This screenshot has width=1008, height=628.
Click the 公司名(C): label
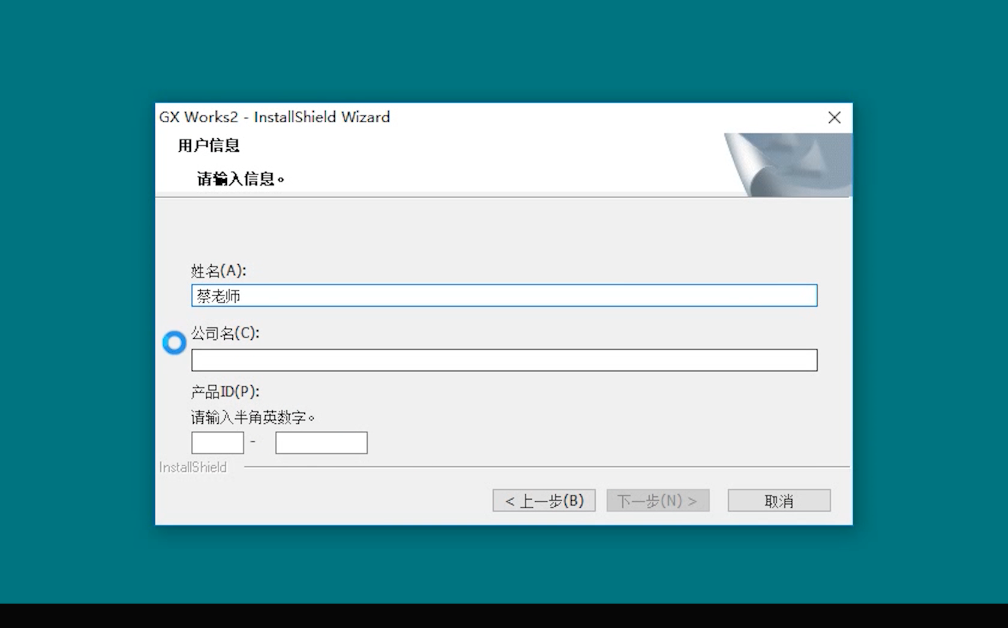tap(225, 333)
